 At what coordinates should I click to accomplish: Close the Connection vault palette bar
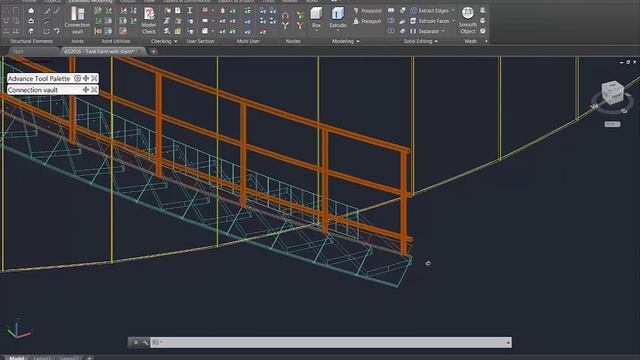click(x=94, y=90)
